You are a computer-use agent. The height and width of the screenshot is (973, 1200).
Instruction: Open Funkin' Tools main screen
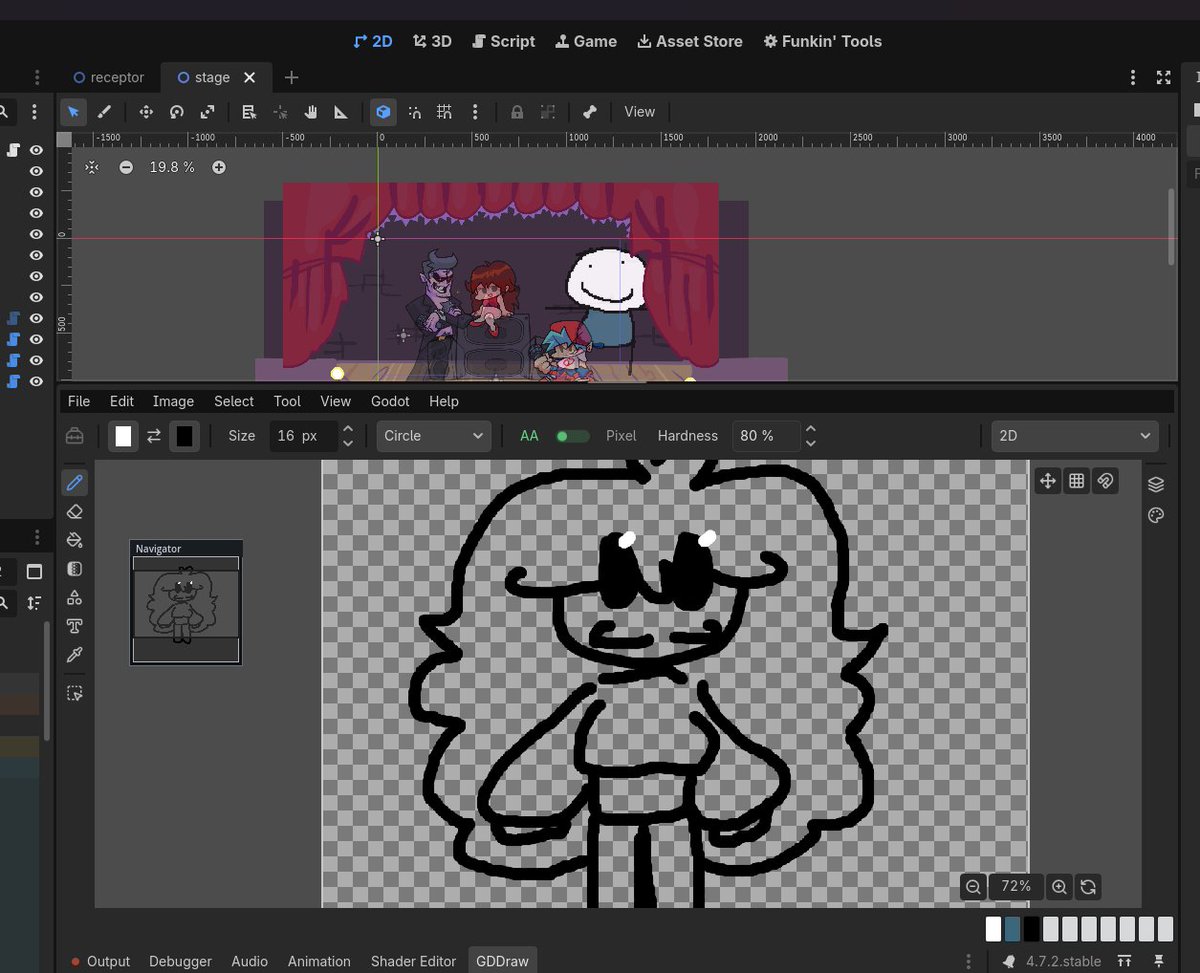point(822,41)
